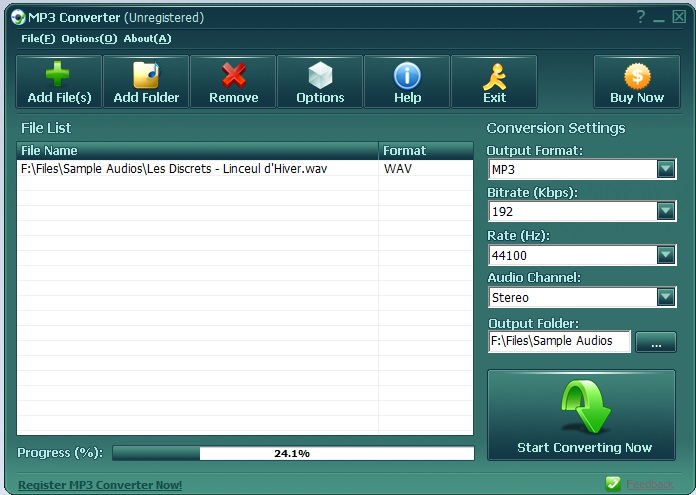
Task: Open the File(F) menu
Action: (x=38, y=39)
